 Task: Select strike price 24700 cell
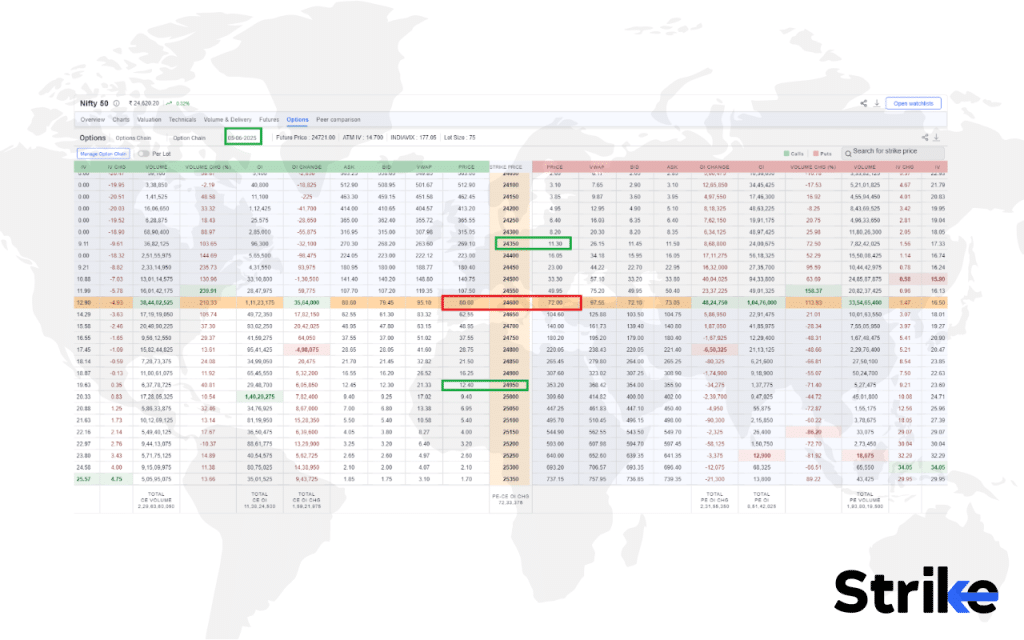(511, 326)
